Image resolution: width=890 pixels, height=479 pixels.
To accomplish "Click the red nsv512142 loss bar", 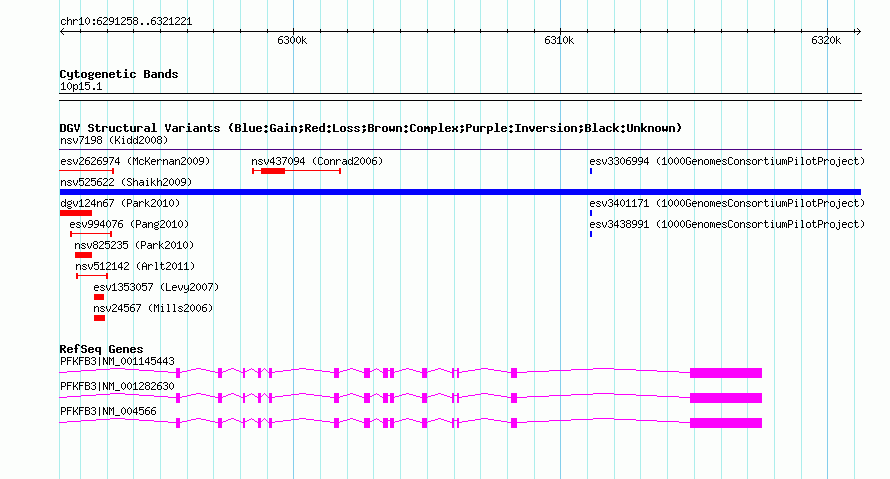I will [x=92, y=276].
